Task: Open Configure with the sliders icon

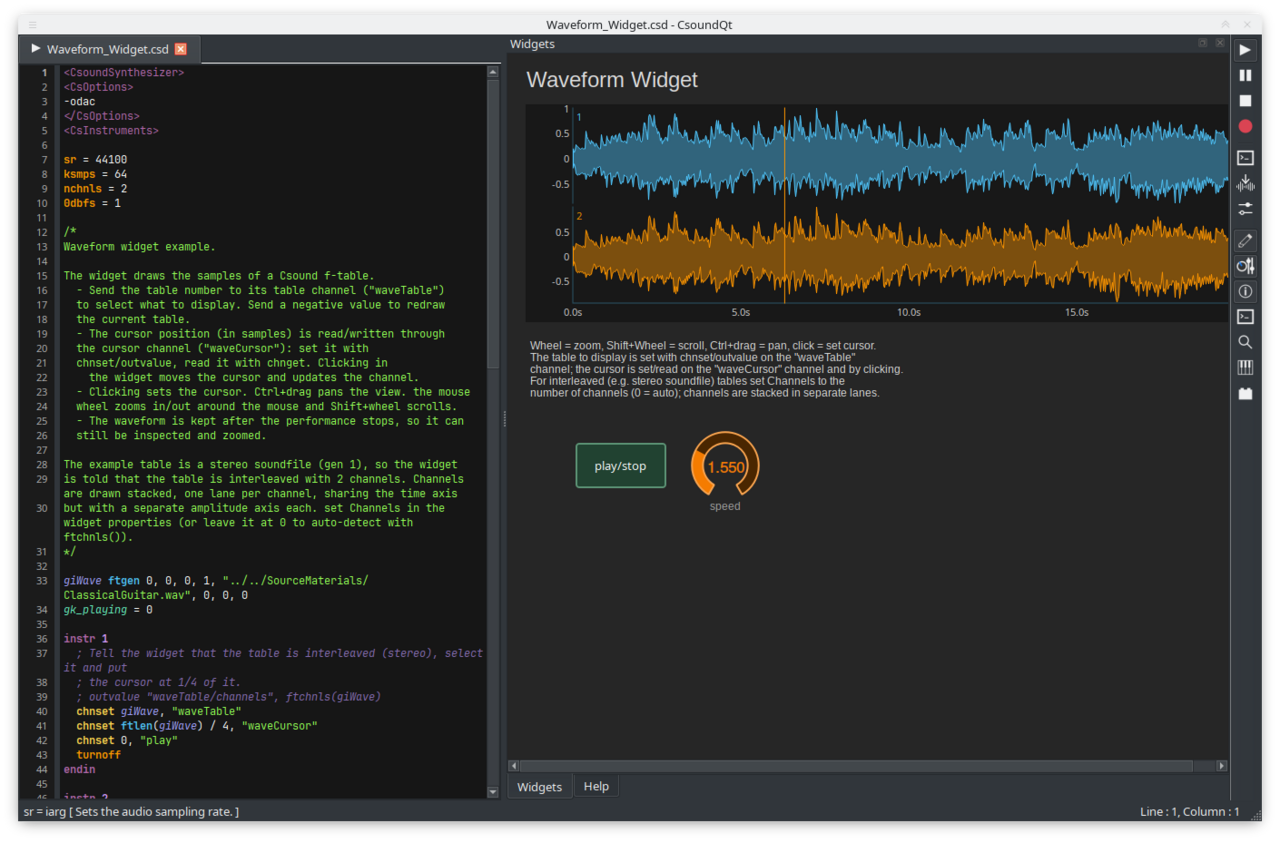Action: (1245, 208)
